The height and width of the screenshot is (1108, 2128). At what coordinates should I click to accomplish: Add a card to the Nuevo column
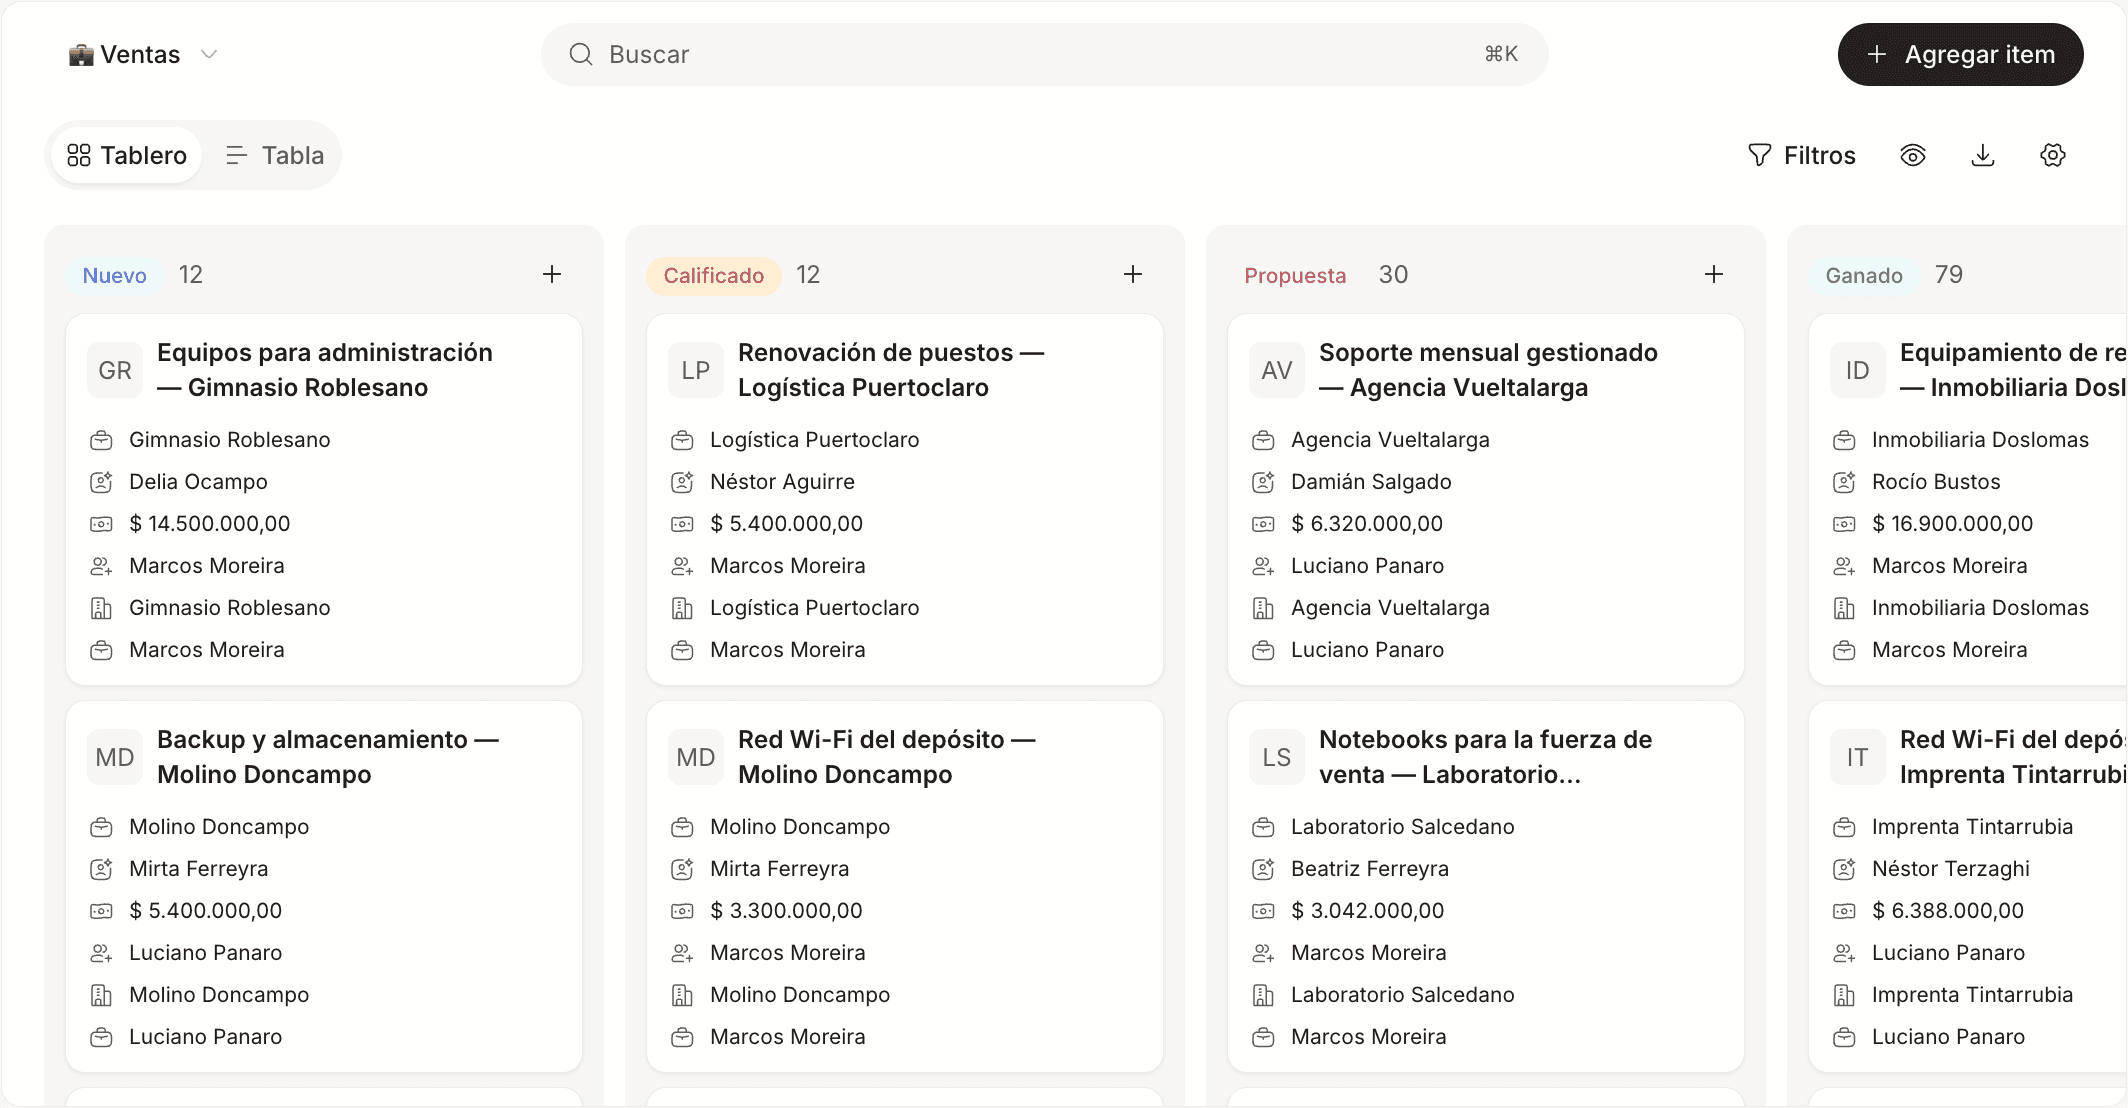click(x=552, y=274)
